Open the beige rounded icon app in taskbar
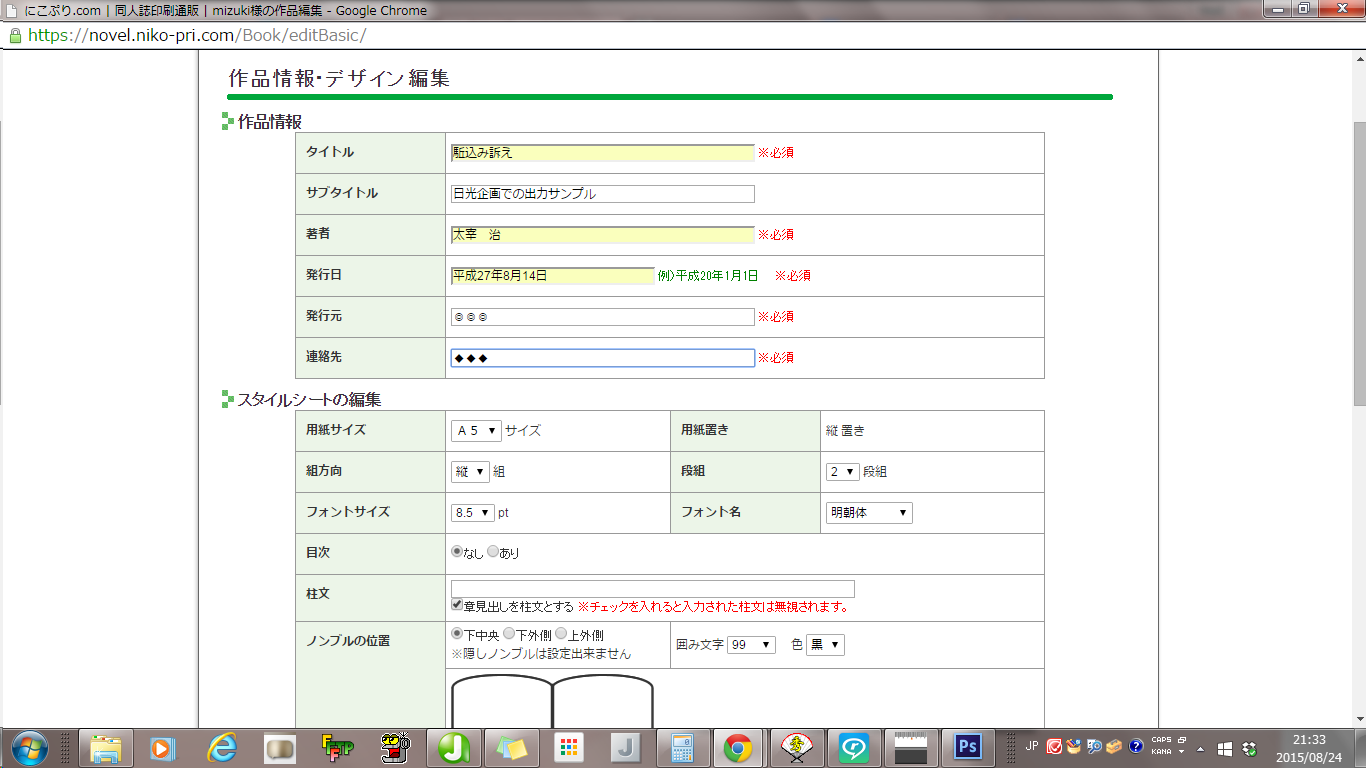Viewport: 1366px width, 768px height. (x=279, y=747)
